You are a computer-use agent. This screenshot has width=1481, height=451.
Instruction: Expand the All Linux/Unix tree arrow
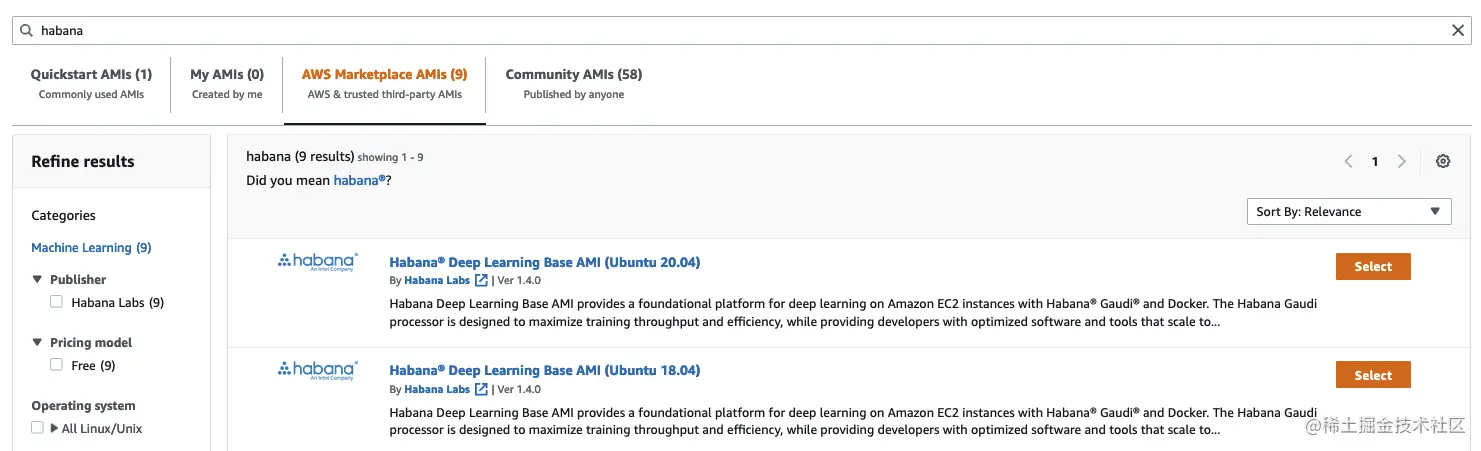point(54,428)
